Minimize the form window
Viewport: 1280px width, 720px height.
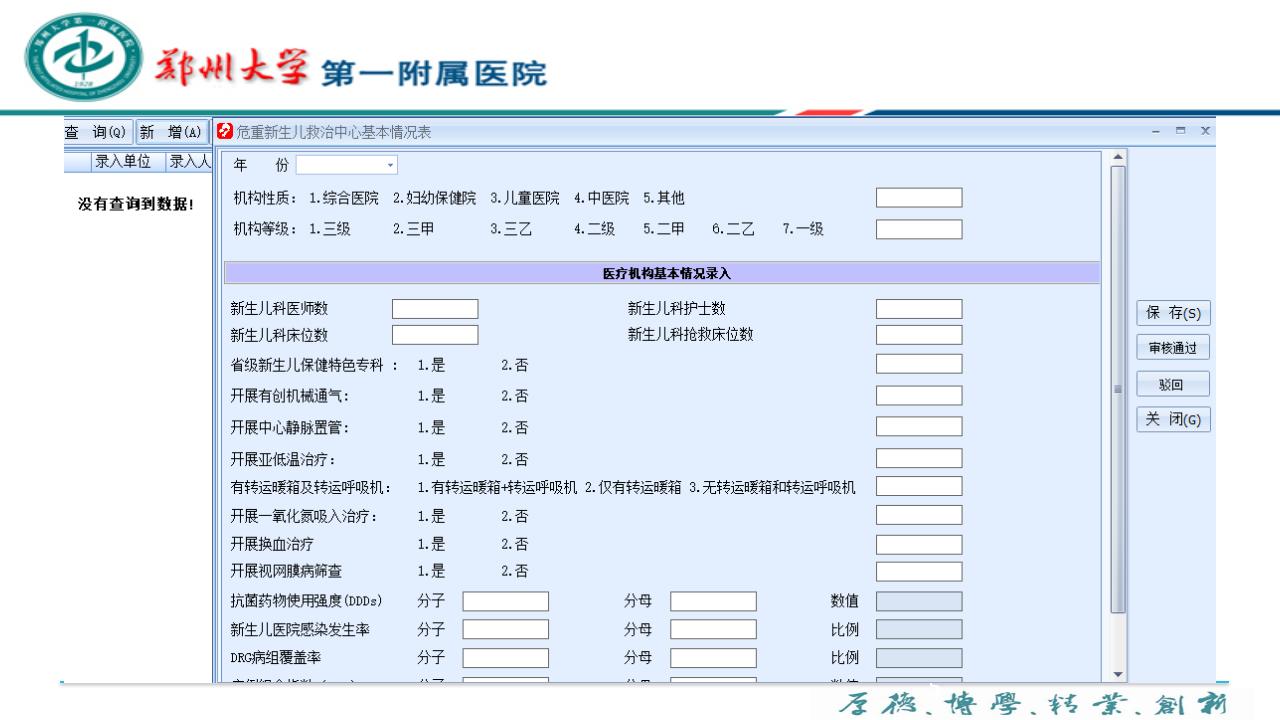coord(1156,131)
